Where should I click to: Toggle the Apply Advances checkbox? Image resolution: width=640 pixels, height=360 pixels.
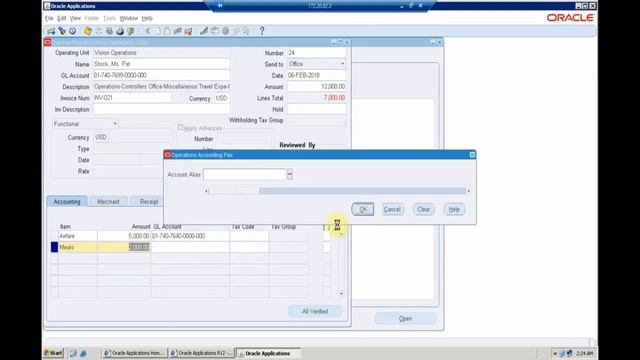point(180,128)
